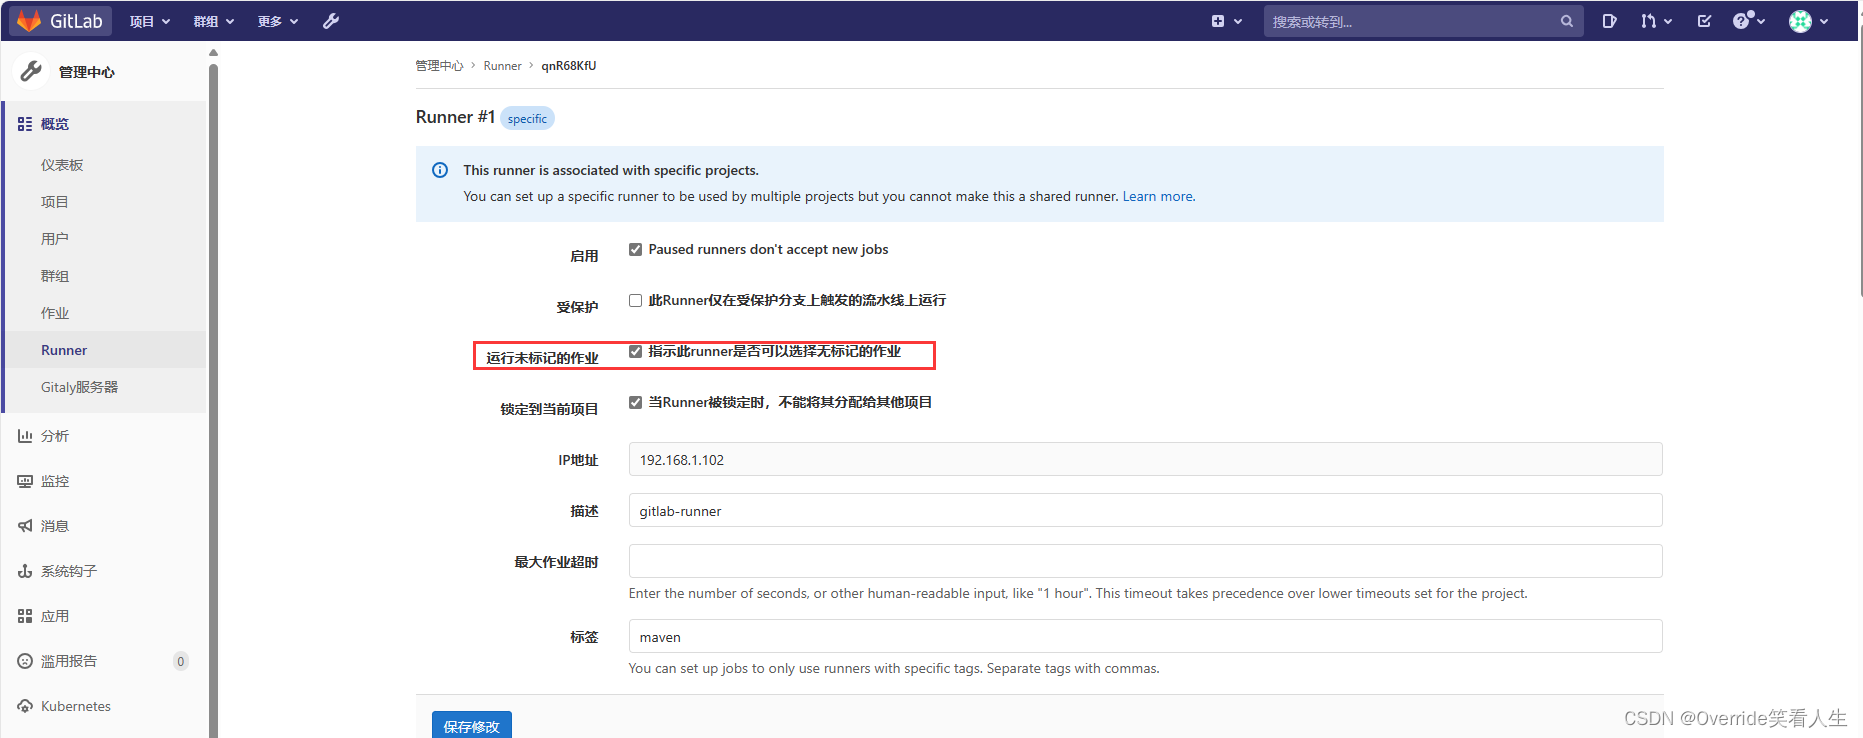Click the 管理中心 breadcrumb link
The width and height of the screenshot is (1863, 738).
(439, 66)
